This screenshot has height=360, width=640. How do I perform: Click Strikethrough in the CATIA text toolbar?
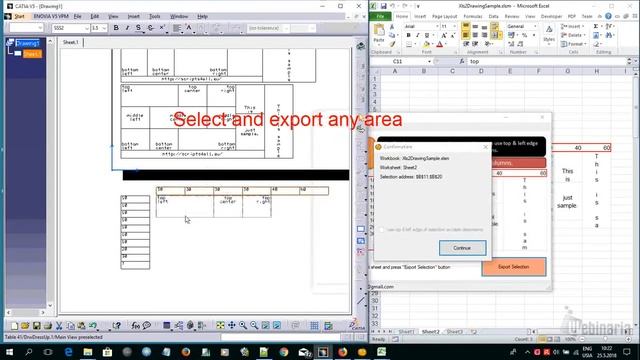(151, 28)
